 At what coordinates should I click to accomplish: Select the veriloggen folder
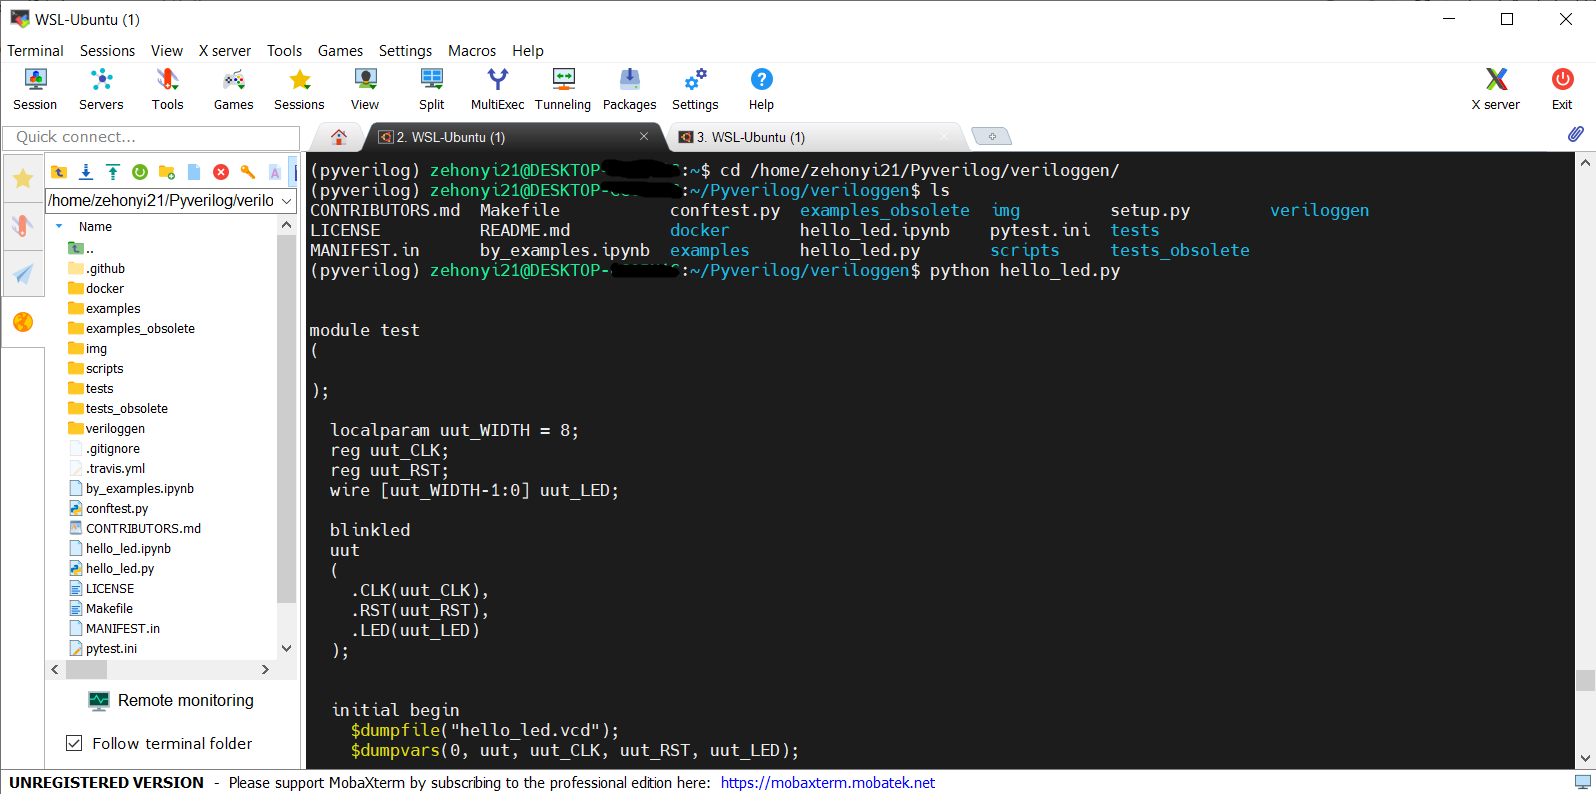[x=115, y=428]
